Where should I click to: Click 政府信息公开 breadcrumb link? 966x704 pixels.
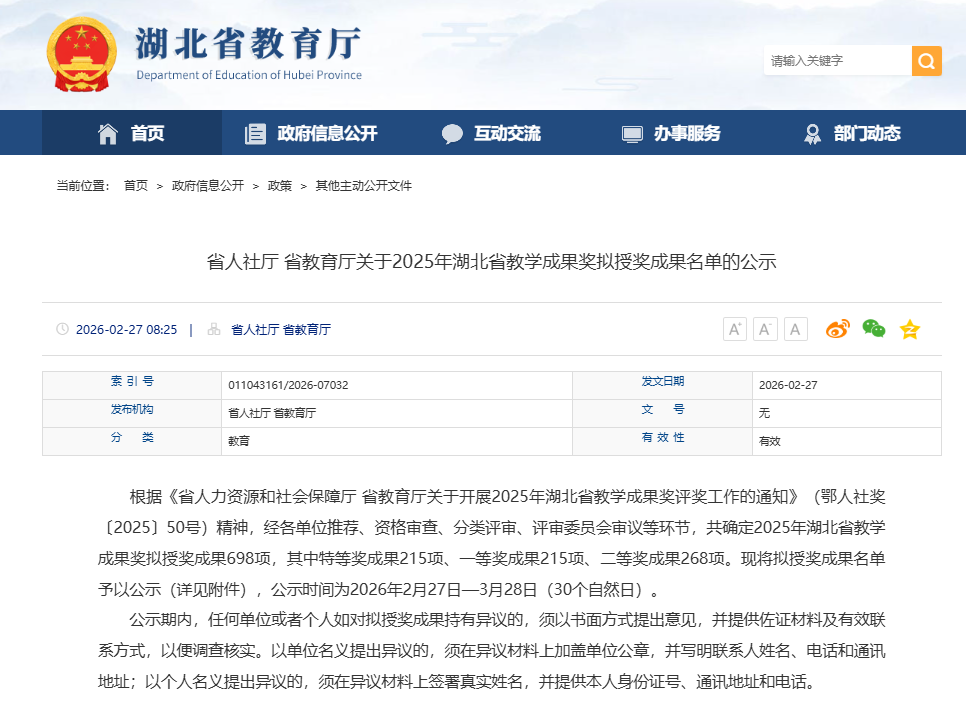tap(207, 186)
